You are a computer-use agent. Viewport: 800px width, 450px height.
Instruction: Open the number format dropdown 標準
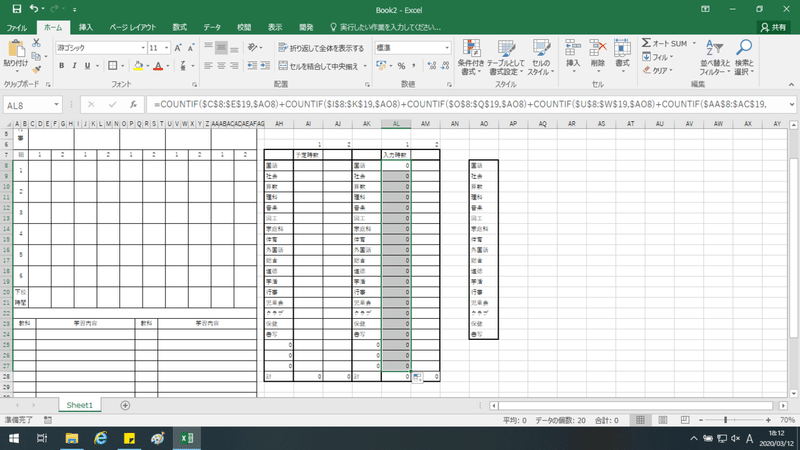[447, 48]
